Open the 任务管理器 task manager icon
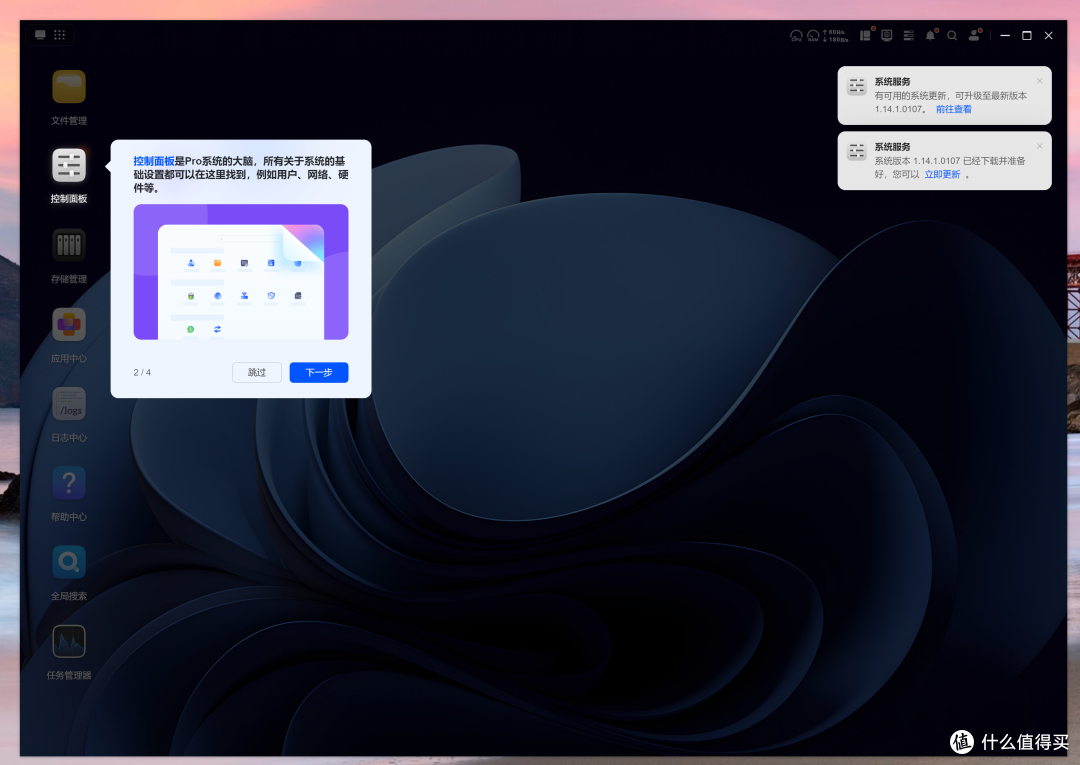Screen dimensions: 1080x765 pos(69,641)
